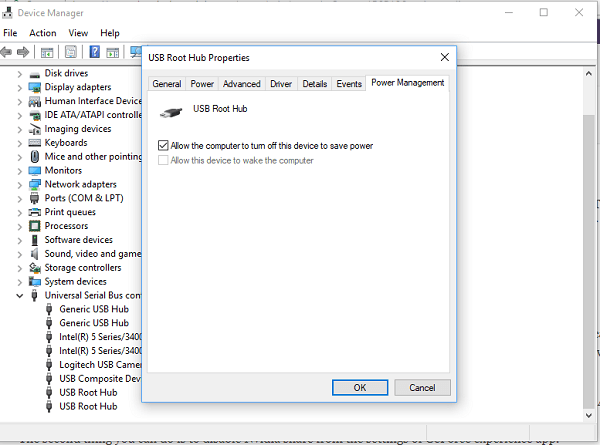
Task: Click the blue question mark Help icon
Action: click(x=95, y=52)
